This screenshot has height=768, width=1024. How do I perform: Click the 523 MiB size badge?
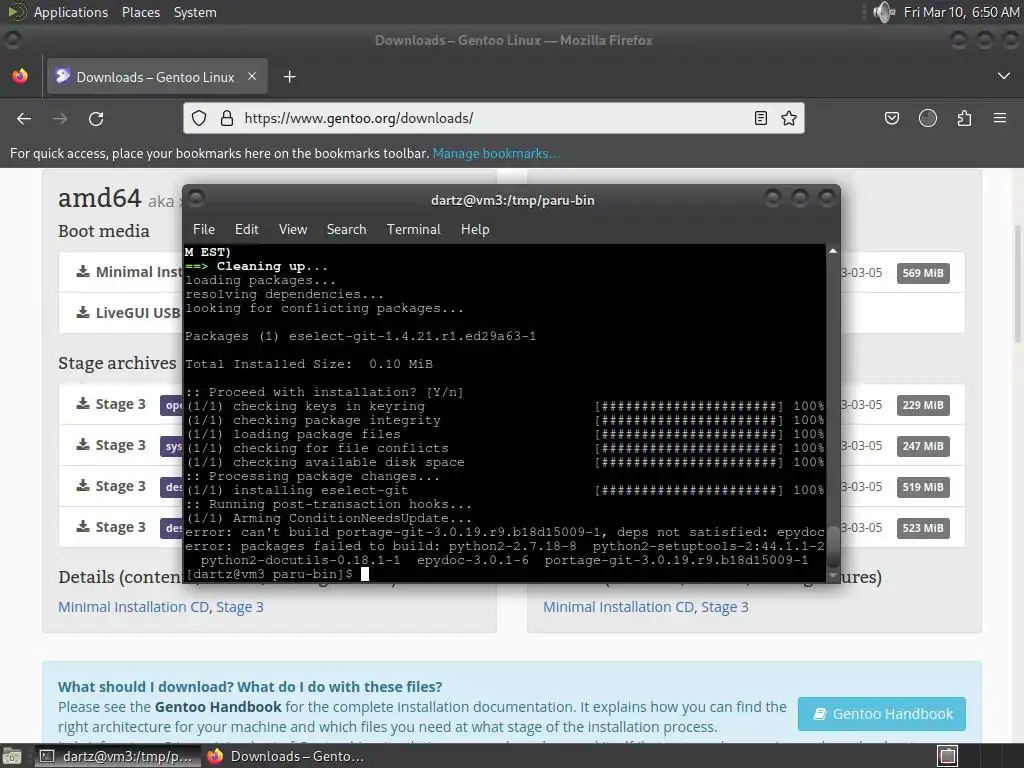coord(923,528)
